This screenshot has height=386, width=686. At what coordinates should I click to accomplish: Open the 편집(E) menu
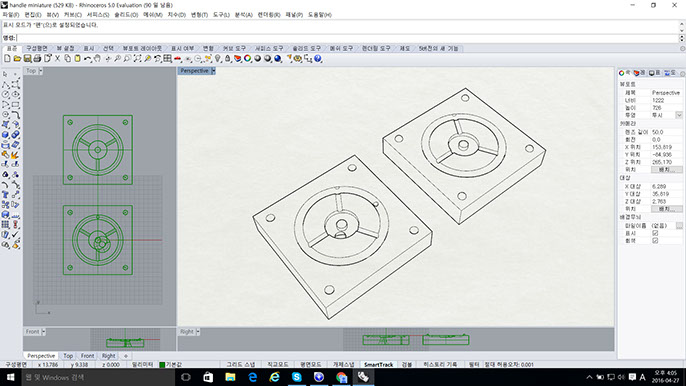(x=33, y=14)
